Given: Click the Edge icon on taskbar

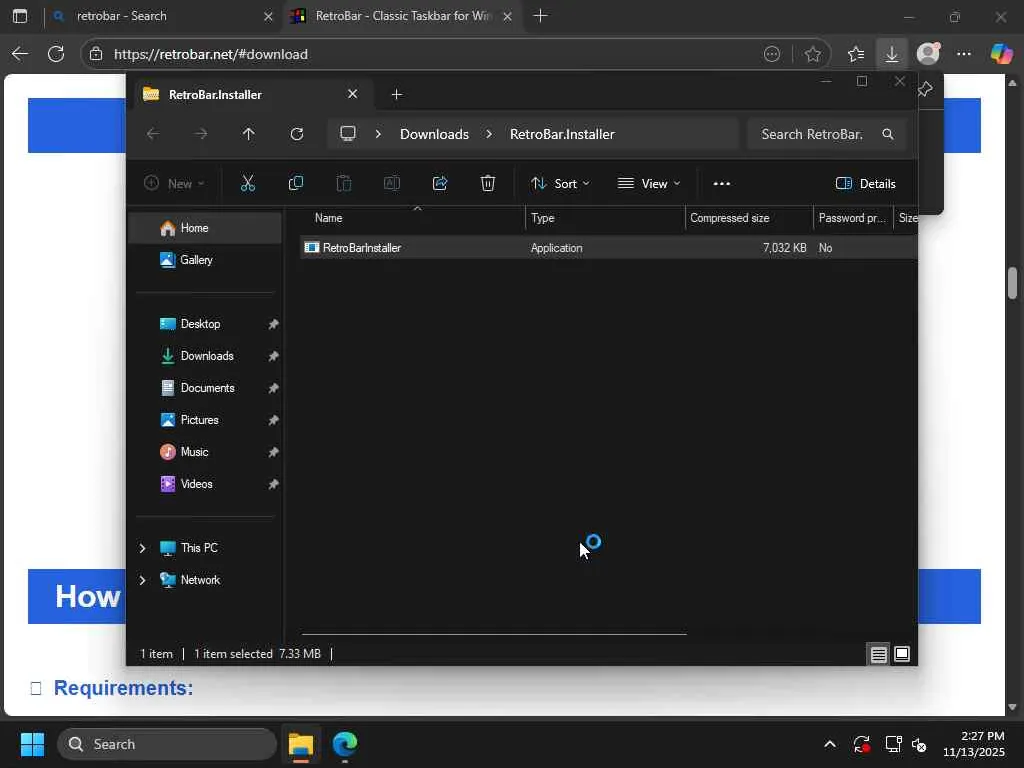Looking at the screenshot, I should click(x=345, y=744).
